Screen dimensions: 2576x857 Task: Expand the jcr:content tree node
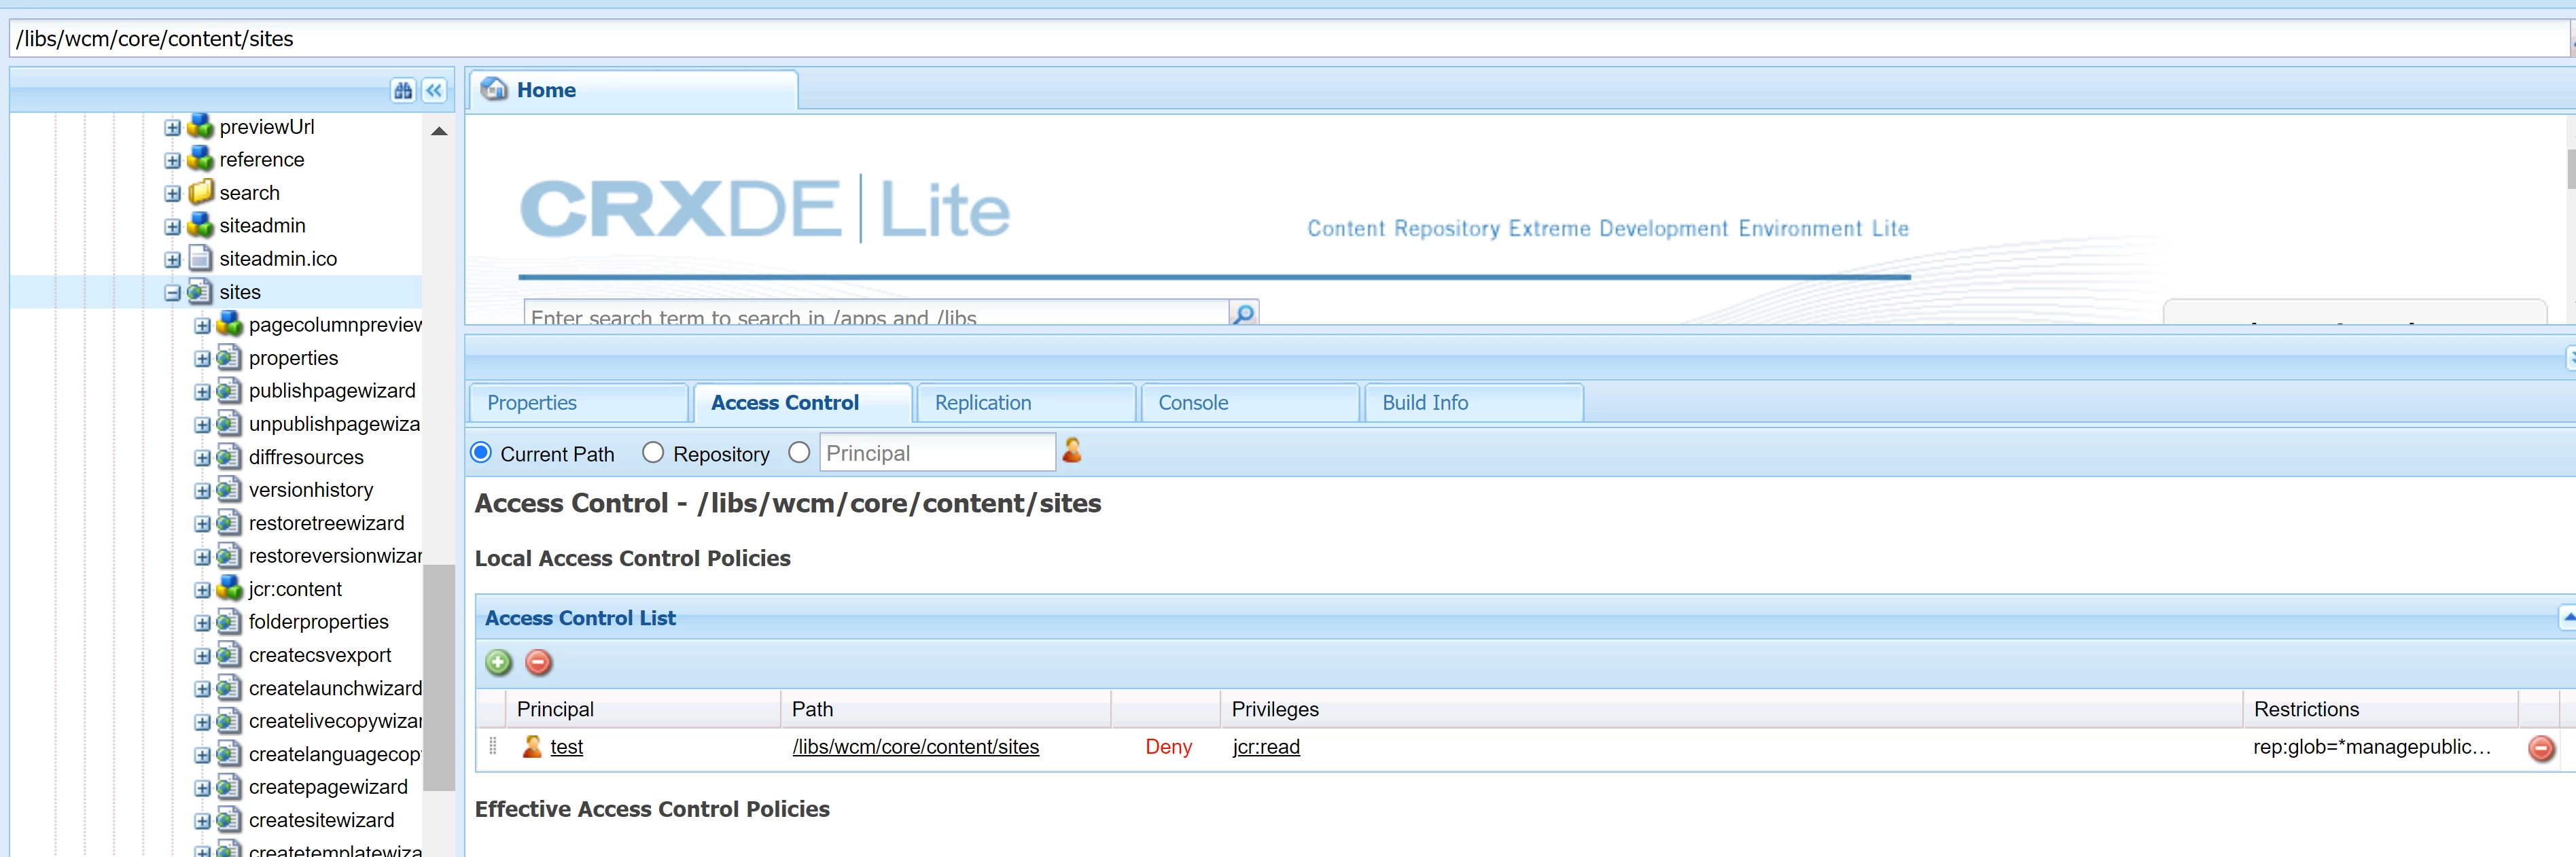tap(202, 590)
